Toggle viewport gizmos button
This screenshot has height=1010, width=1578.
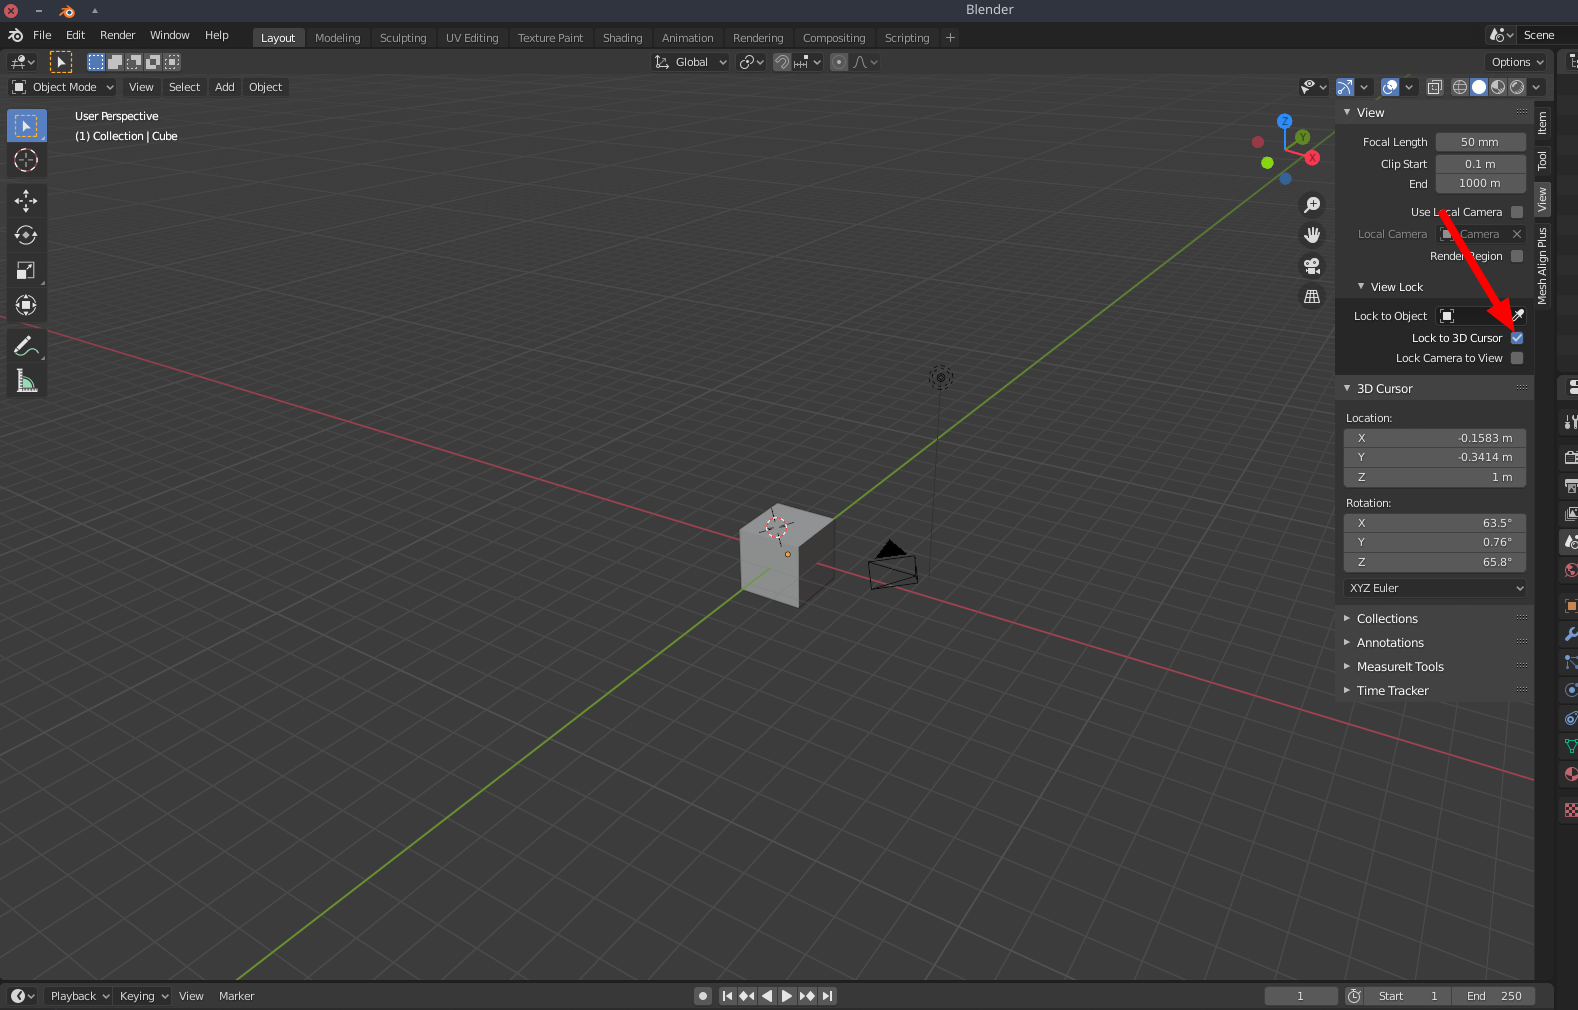(x=1345, y=87)
